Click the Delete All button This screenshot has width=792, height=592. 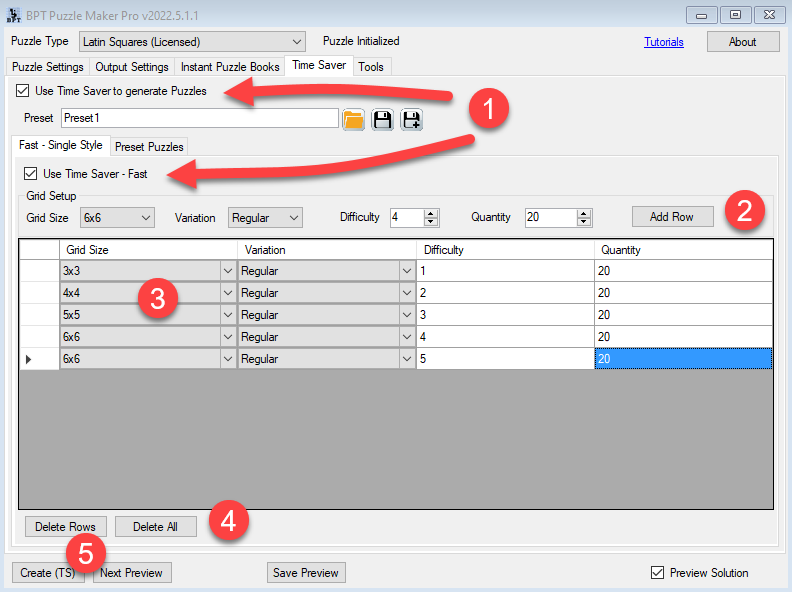[x=155, y=527]
